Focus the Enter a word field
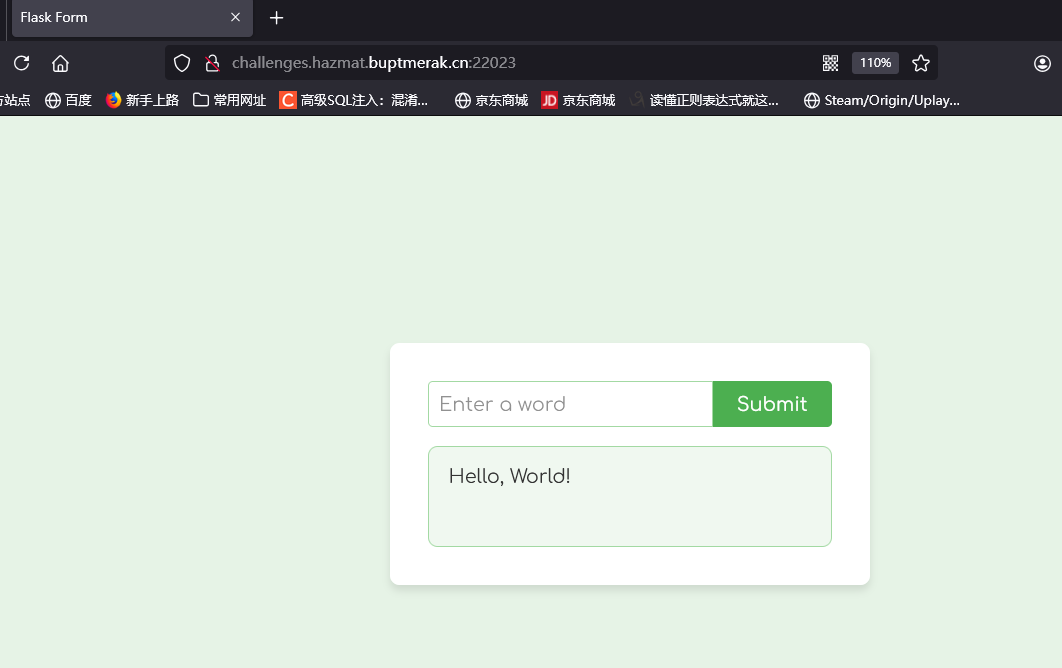The image size is (1062, 668). (x=570, y=404)
